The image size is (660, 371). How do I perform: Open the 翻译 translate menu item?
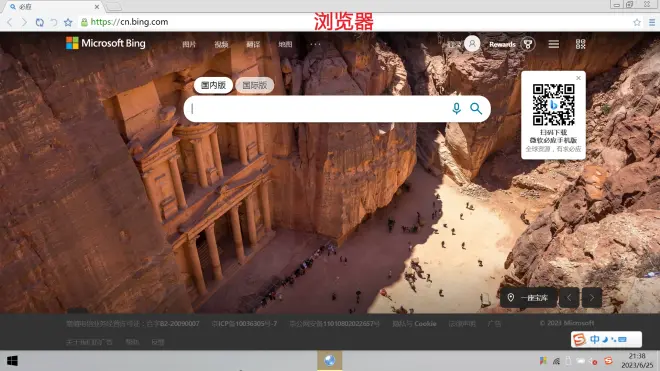(x=253, y=44)
